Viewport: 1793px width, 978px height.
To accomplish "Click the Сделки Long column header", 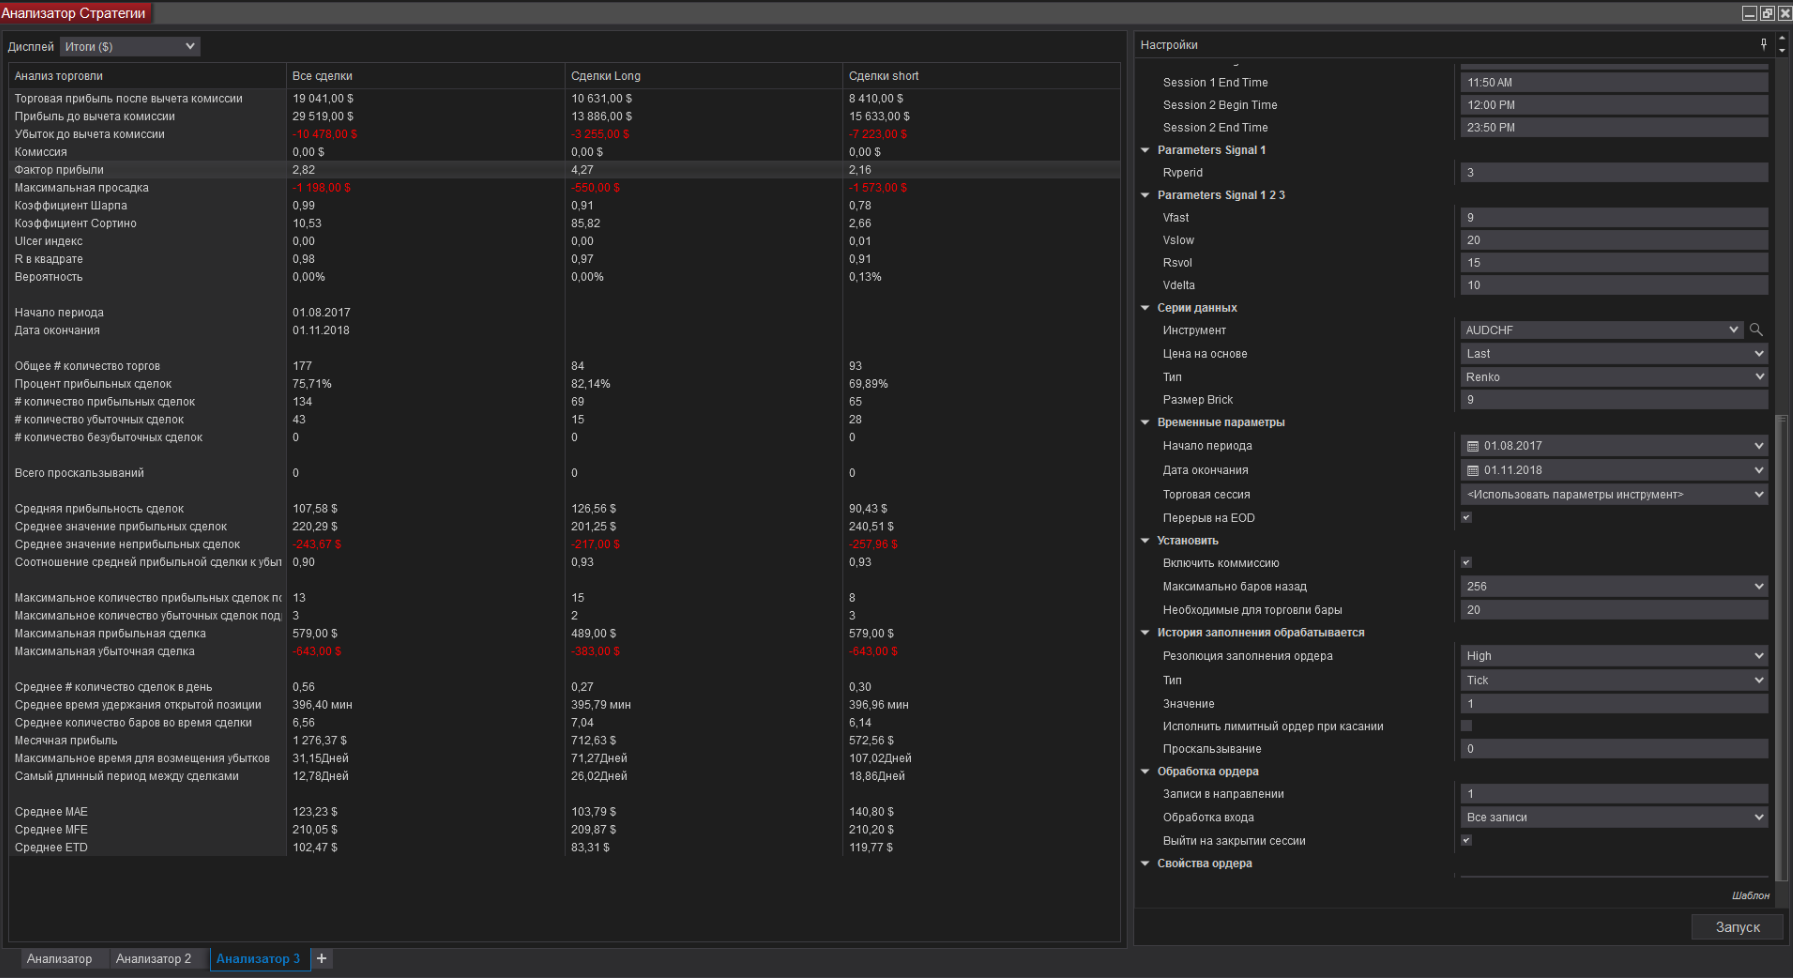I will (x=704, y=76).
